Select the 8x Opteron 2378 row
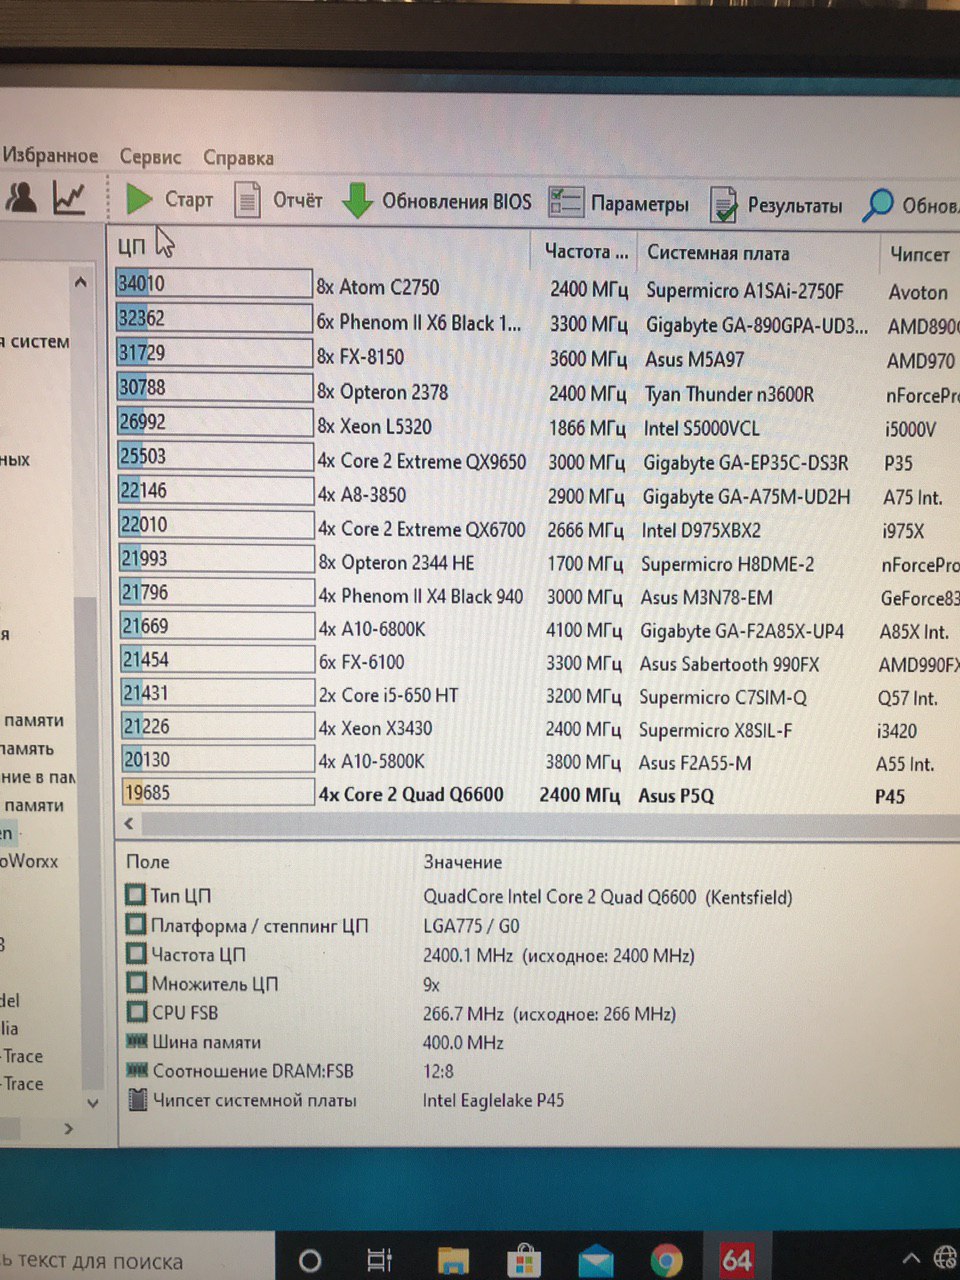This screenshot has height=1280, width=960. [x=535, y=392]
